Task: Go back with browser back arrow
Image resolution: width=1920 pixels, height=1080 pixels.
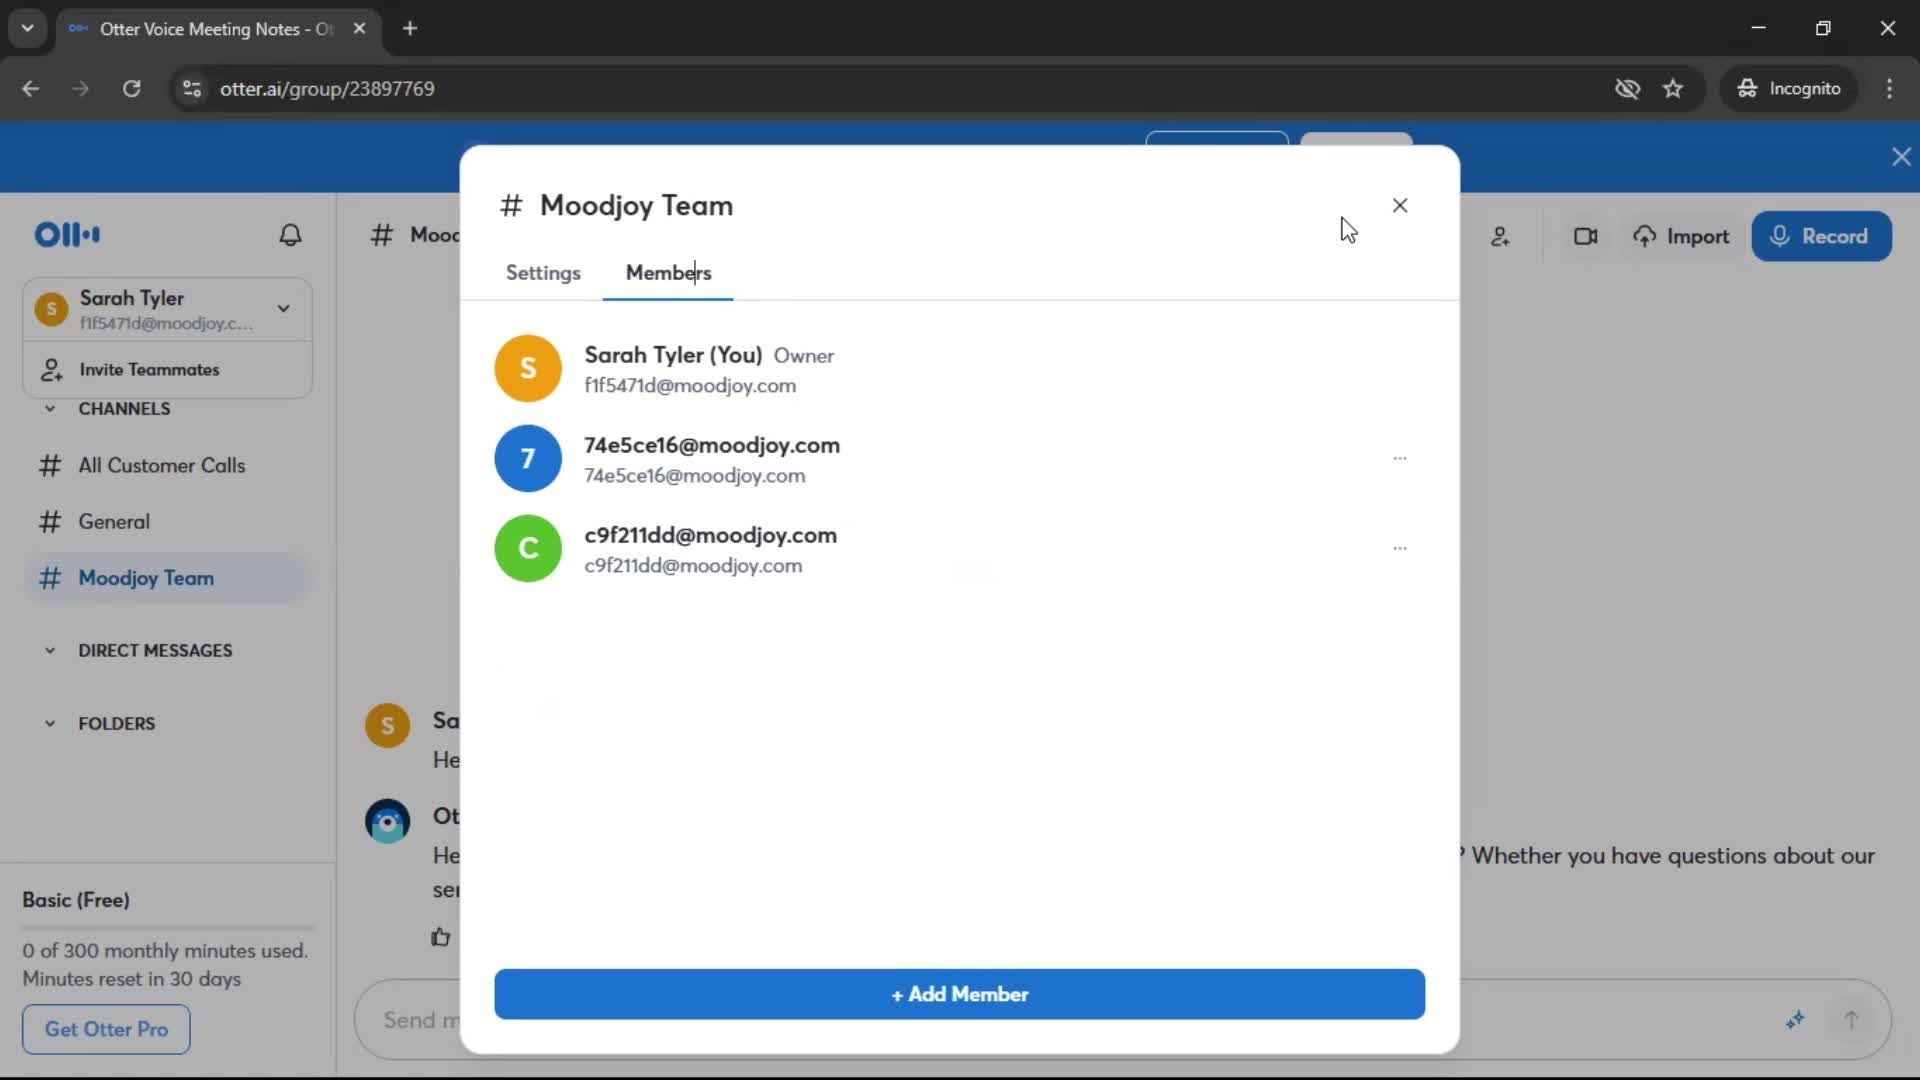Action: click(31, 89)
